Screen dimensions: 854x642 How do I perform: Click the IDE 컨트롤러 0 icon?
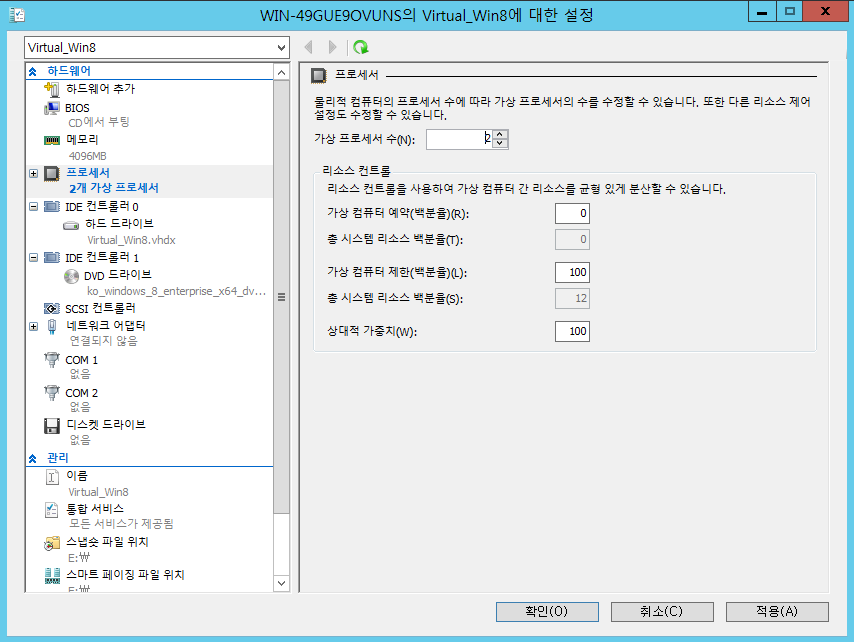[52, 206]
